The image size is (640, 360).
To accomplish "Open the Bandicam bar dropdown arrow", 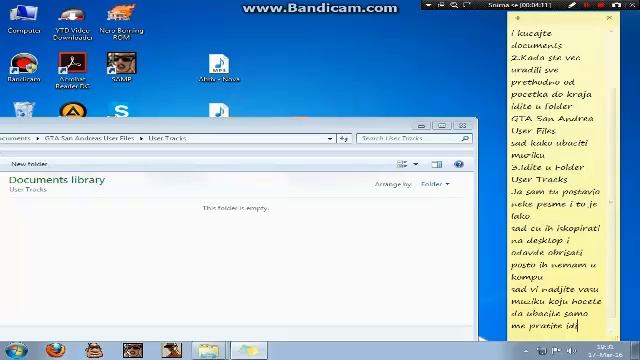I will point(428,5).
